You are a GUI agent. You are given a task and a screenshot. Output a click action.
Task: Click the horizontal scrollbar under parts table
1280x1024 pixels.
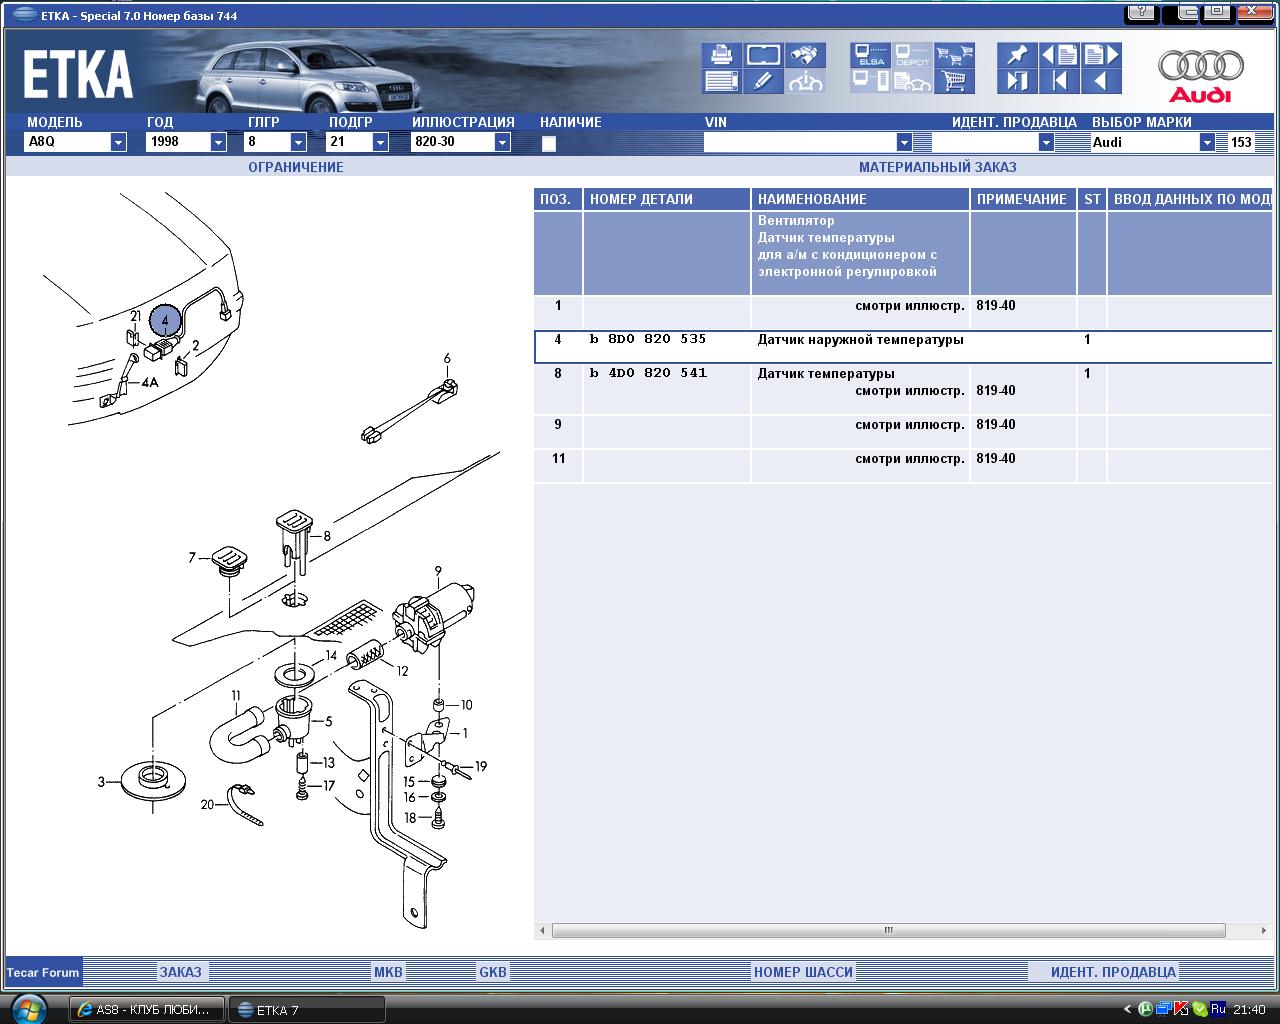click(888, 930)
